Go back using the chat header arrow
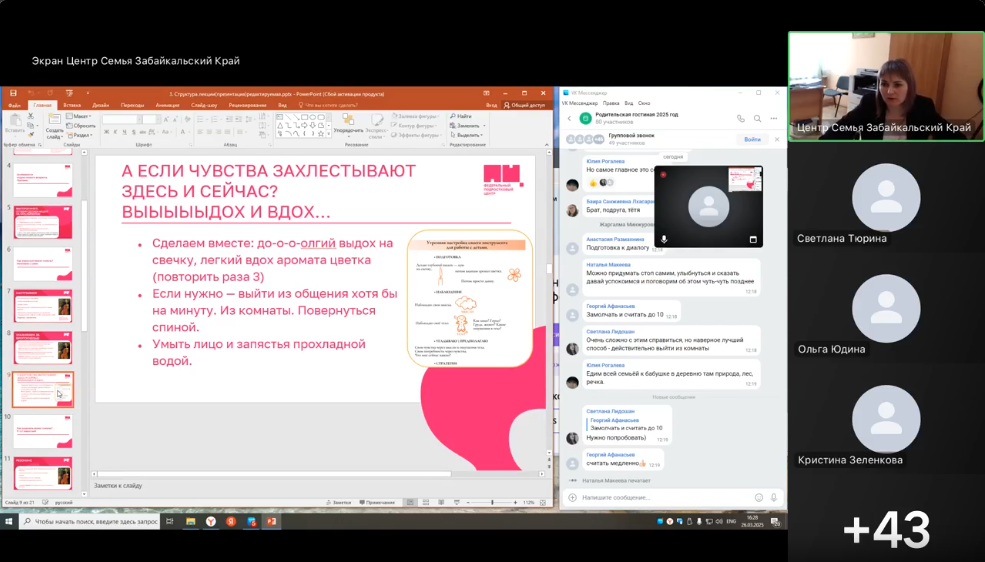 coord(569,118)
